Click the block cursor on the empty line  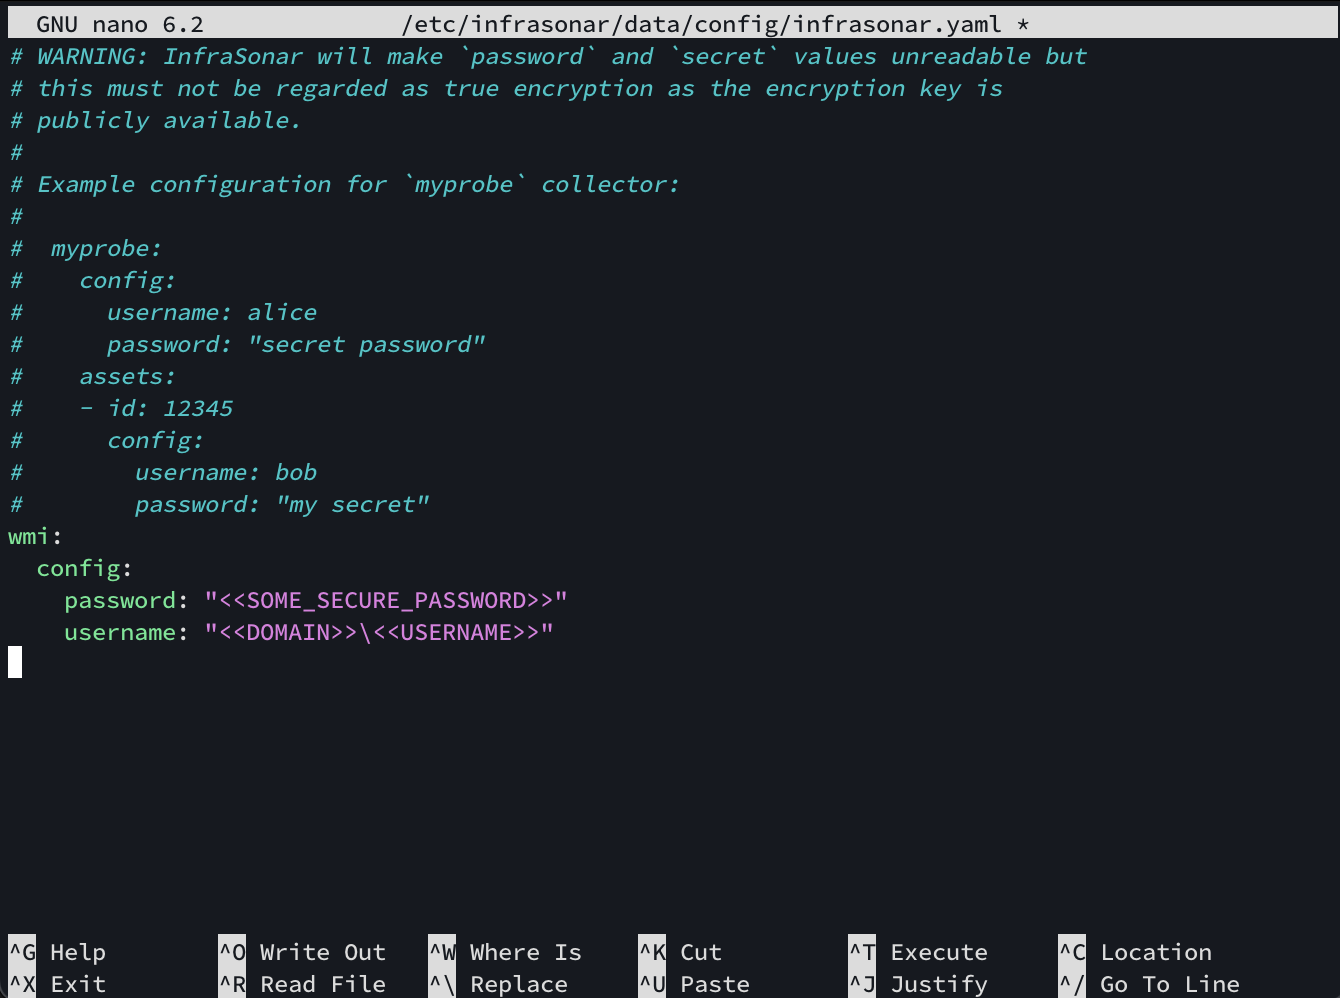click(x=15, y=662)
